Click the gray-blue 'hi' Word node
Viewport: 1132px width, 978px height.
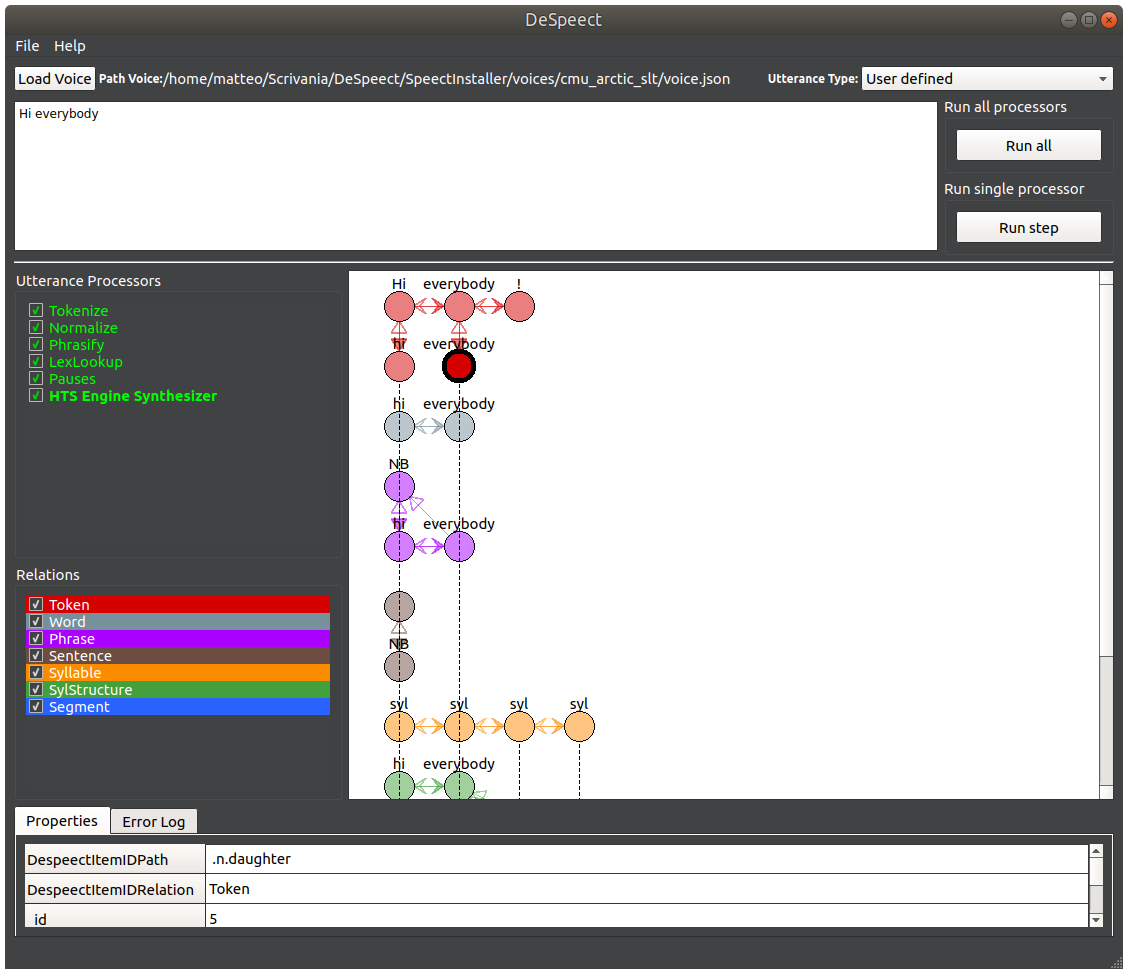[x=399, y=427]
